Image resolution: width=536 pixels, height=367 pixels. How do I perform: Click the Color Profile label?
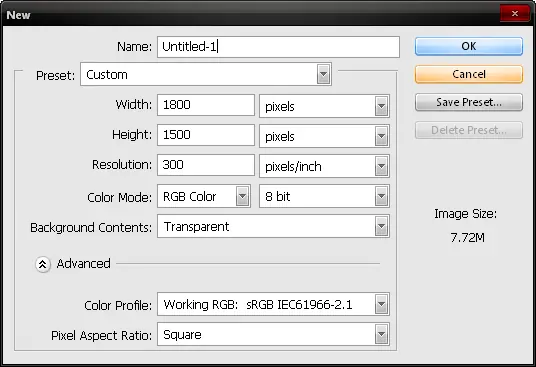pyautogui.click(x=118, y=305)
